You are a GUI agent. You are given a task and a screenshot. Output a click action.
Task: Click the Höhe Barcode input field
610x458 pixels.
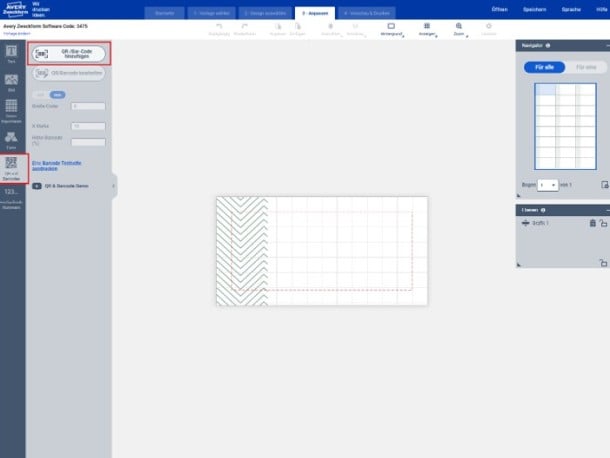pyautogui.click(x=88, y=142)
